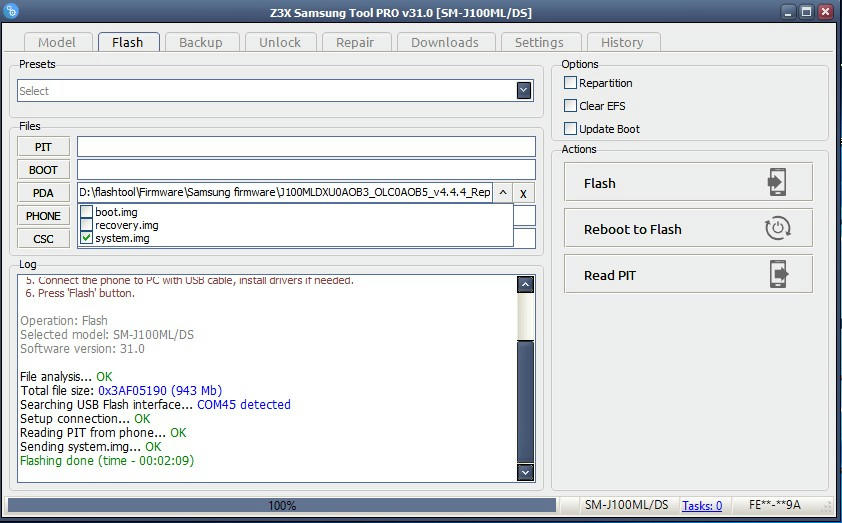Minimize the Z3X Samsung Tool window

pos(788,12)
